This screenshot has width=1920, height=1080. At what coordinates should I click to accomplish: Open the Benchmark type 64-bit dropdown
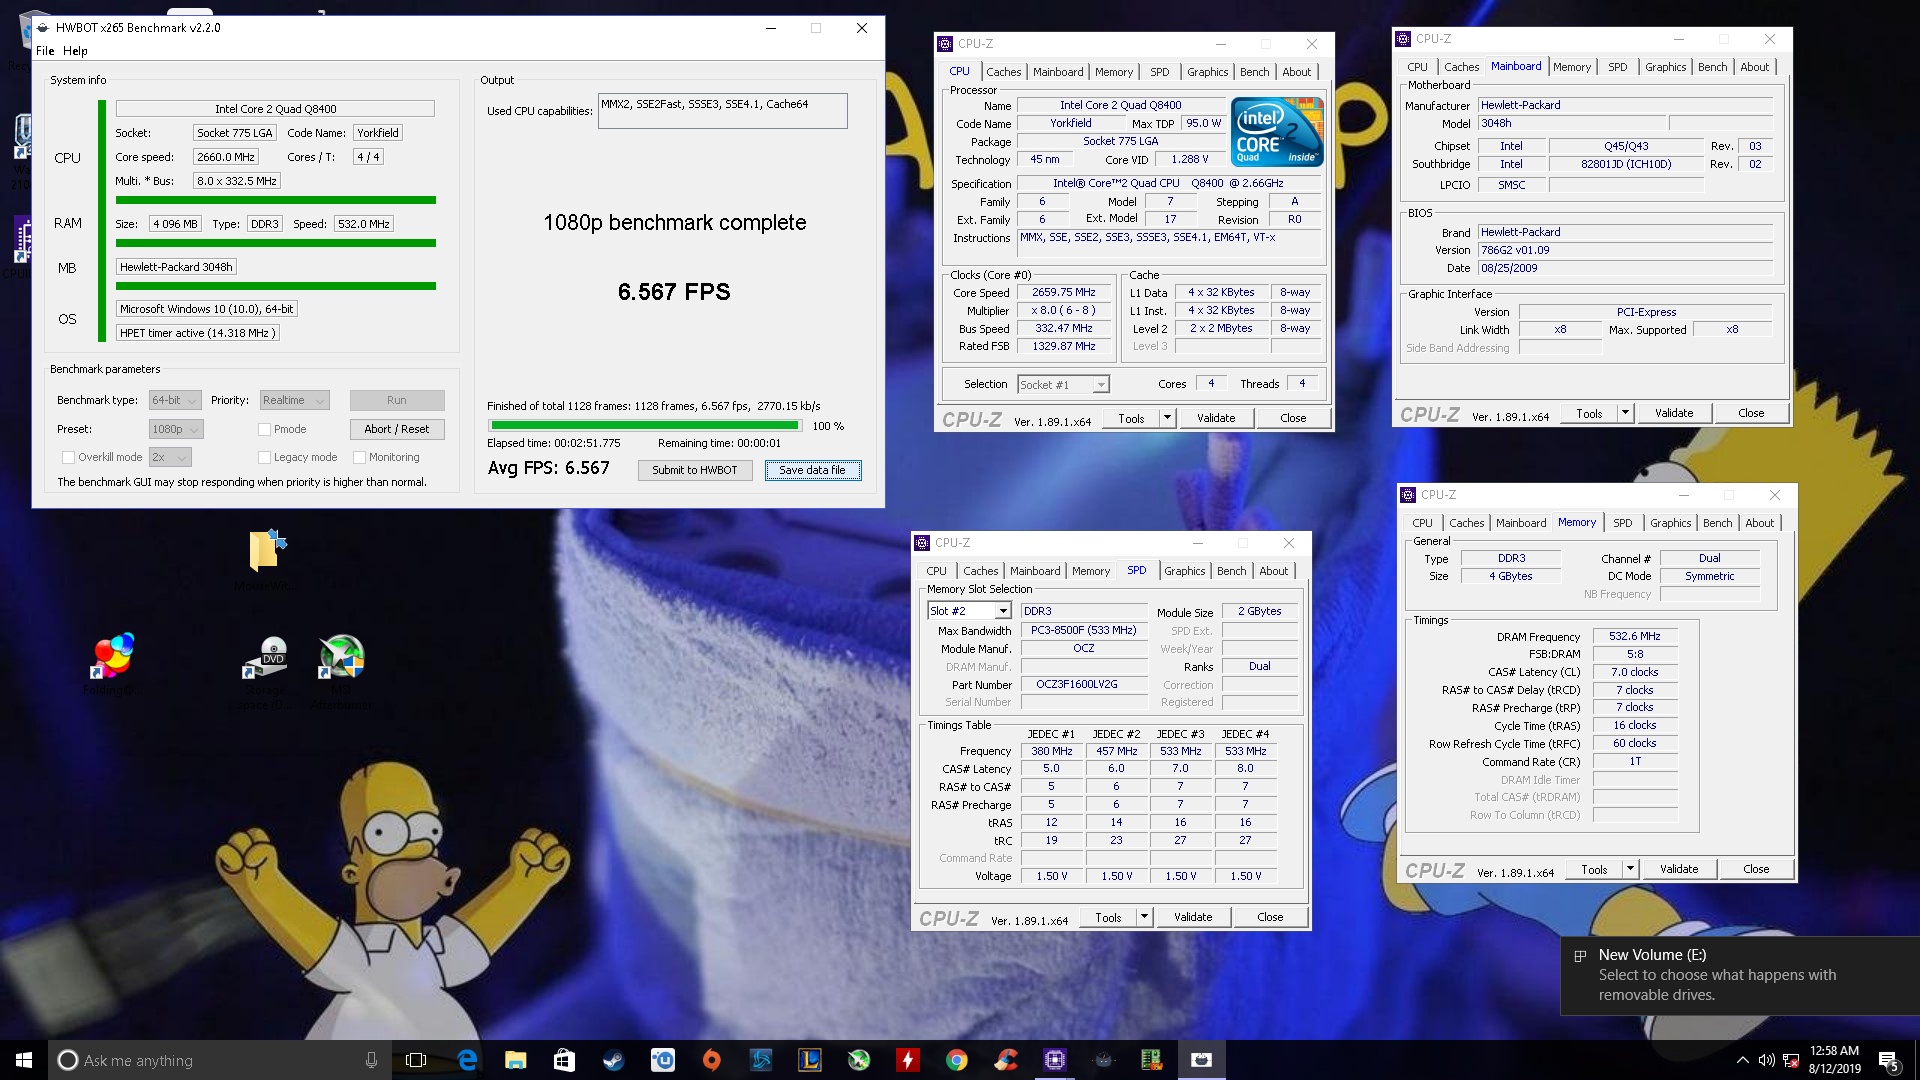175,400
